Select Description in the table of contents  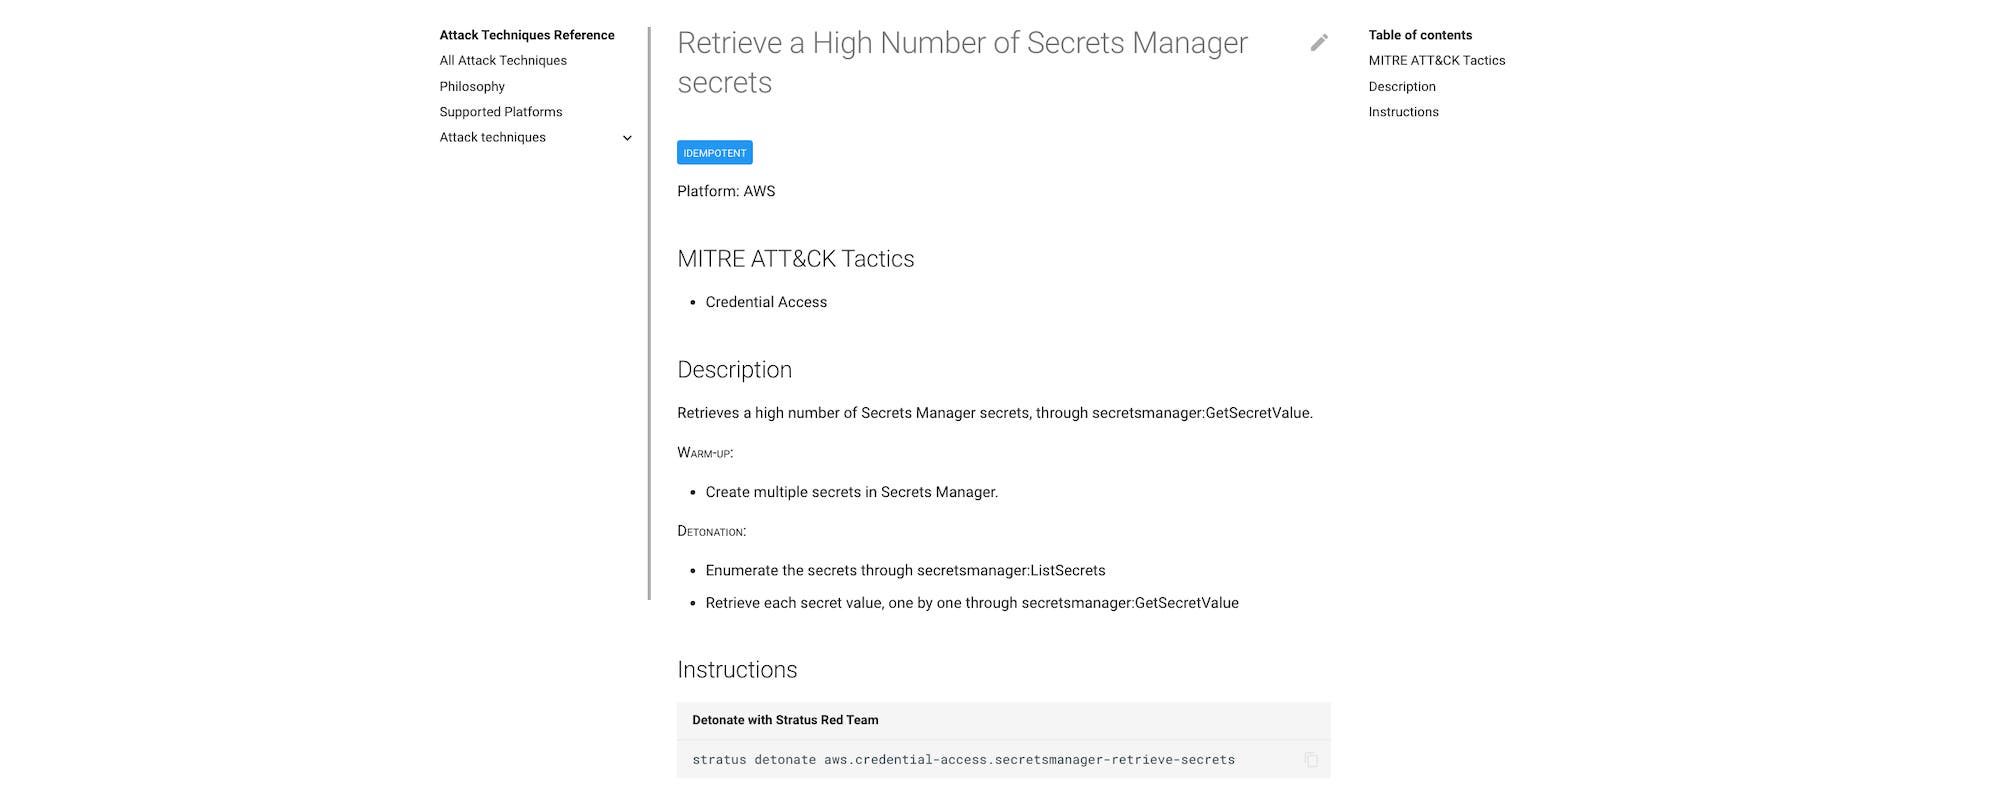(1402, 86)
